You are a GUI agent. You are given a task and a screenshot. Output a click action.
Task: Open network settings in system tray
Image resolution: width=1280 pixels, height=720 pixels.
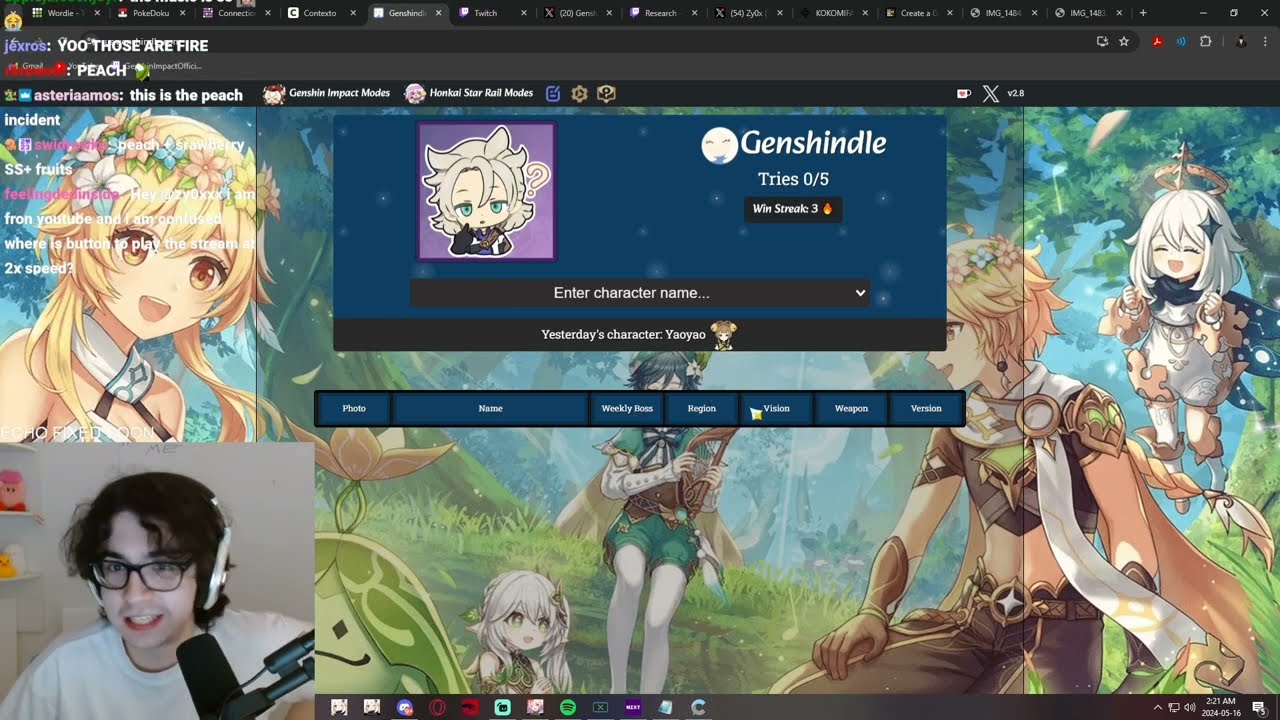pos(1174,707)
